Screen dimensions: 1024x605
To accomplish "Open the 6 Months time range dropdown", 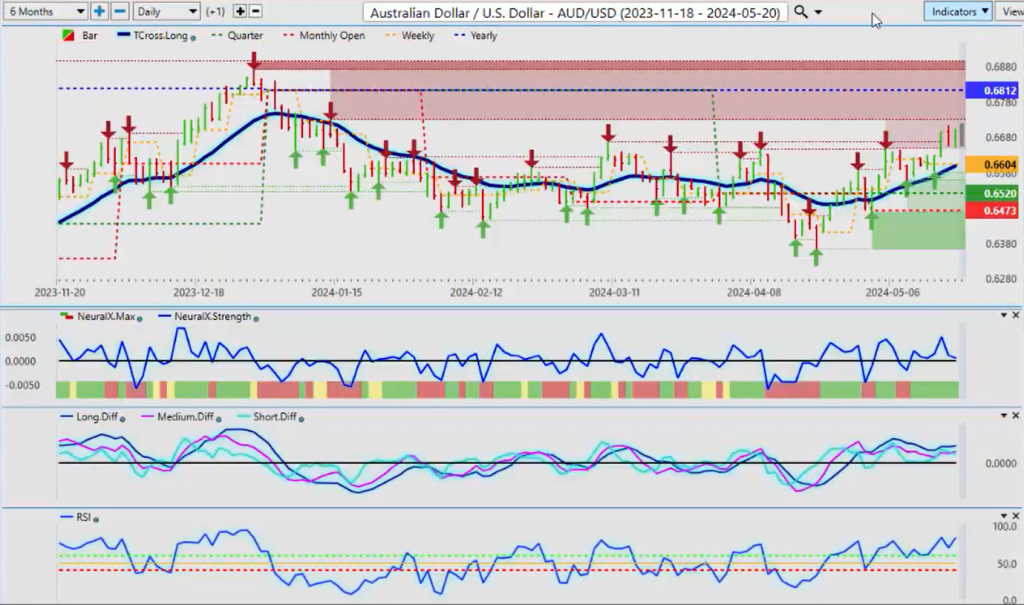I will 45,11.
